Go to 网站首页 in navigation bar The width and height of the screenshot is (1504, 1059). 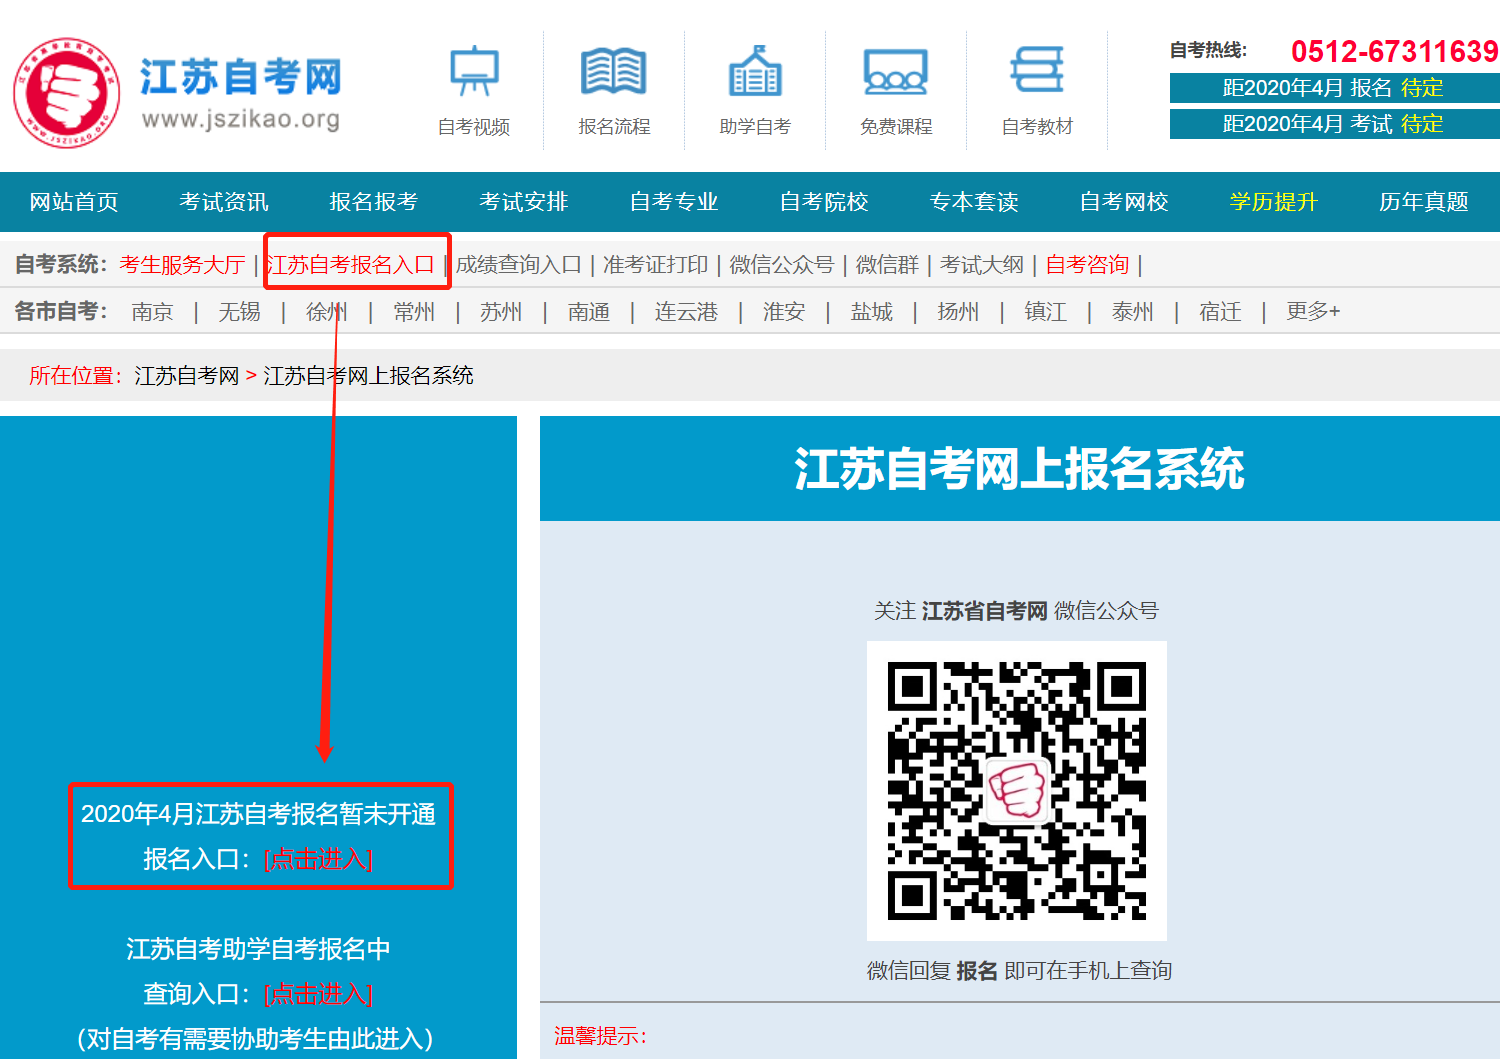(74, 202)
